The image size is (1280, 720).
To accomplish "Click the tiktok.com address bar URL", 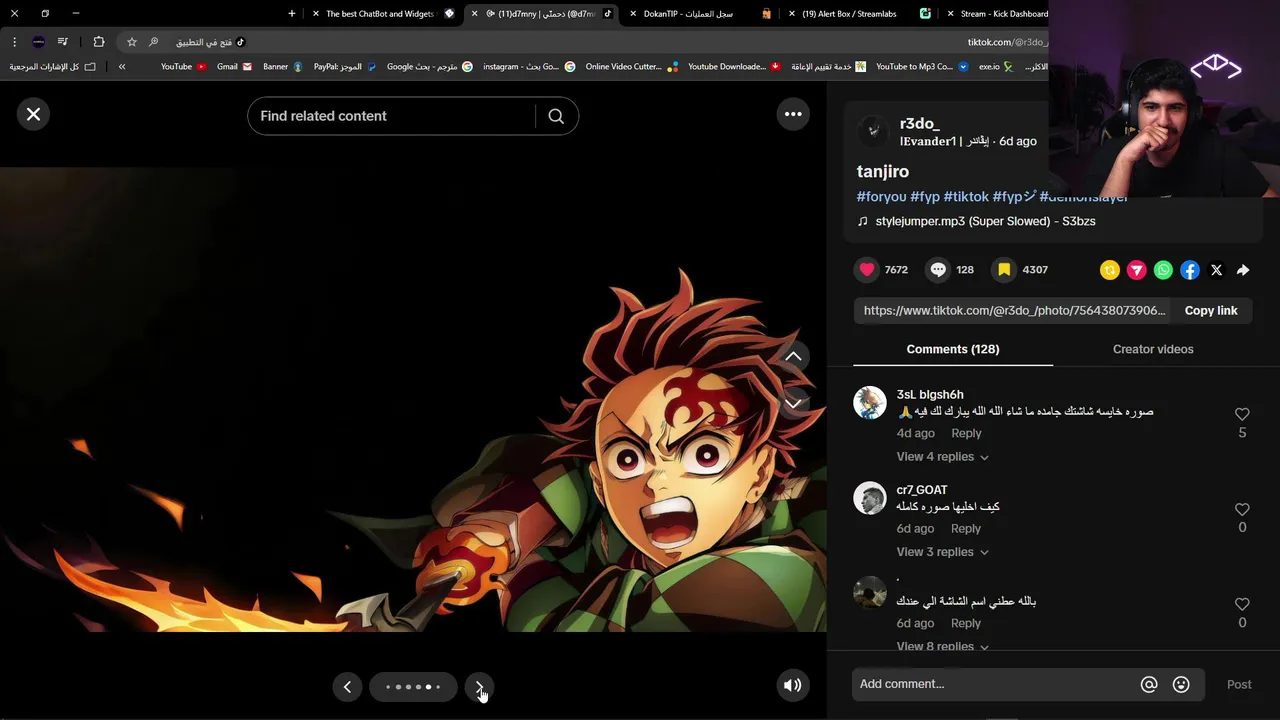I will (x=1007, y=42).
